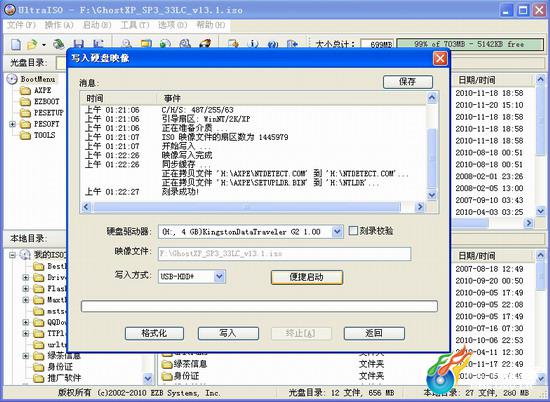Select the TOOLS folder in disc tree

(38, 135)
